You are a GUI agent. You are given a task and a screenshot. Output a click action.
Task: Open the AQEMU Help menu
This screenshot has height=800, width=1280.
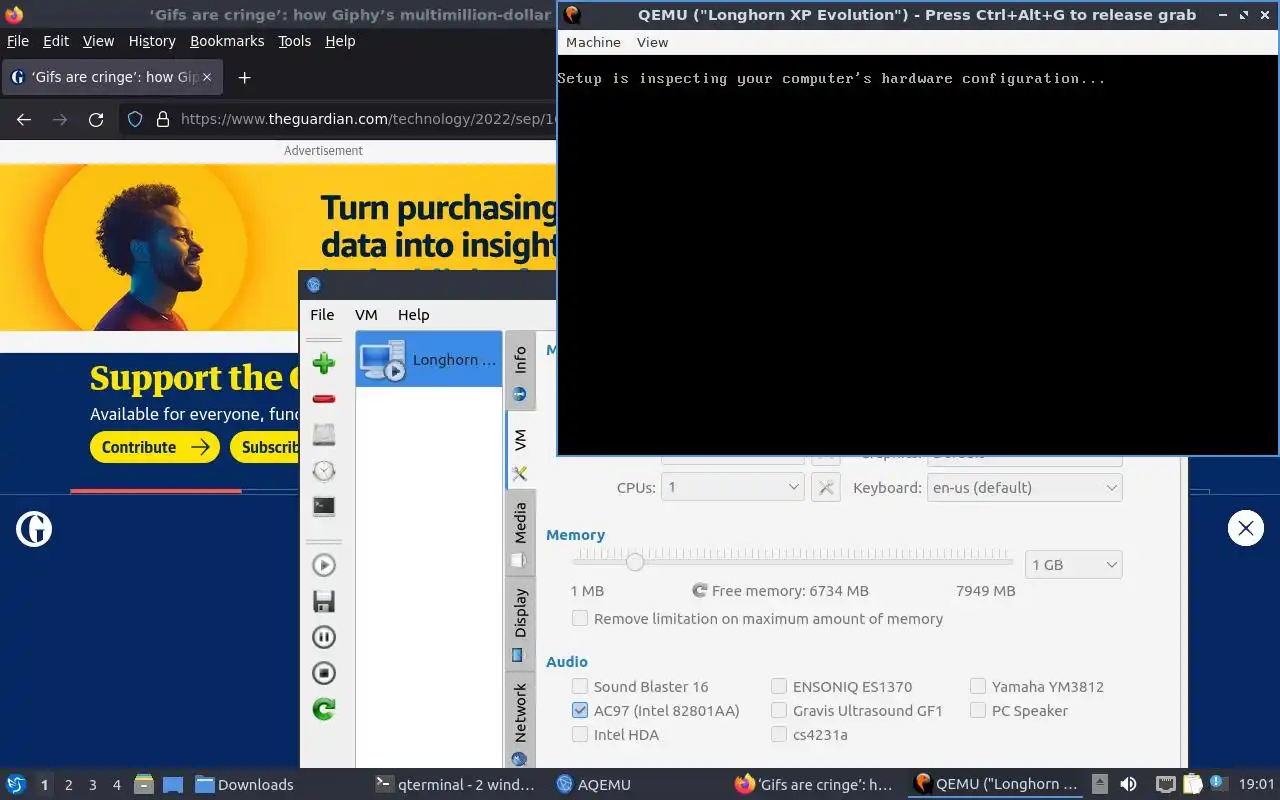click(x=413, y=314)
